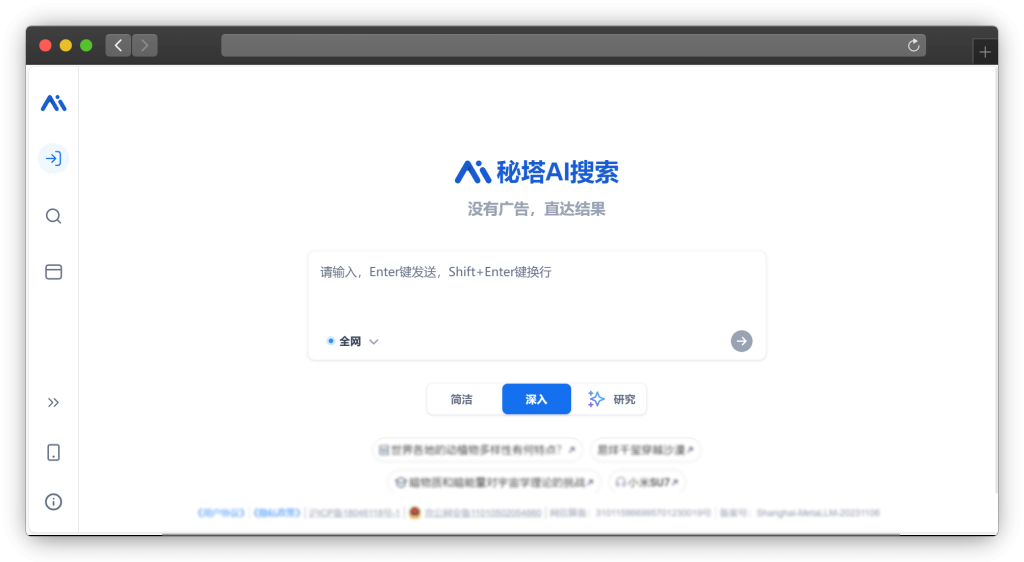The width and height of the screenshot is (1024, 562).
Task: Click the Metaso logo in the sidebar
Action: [54, 103]
